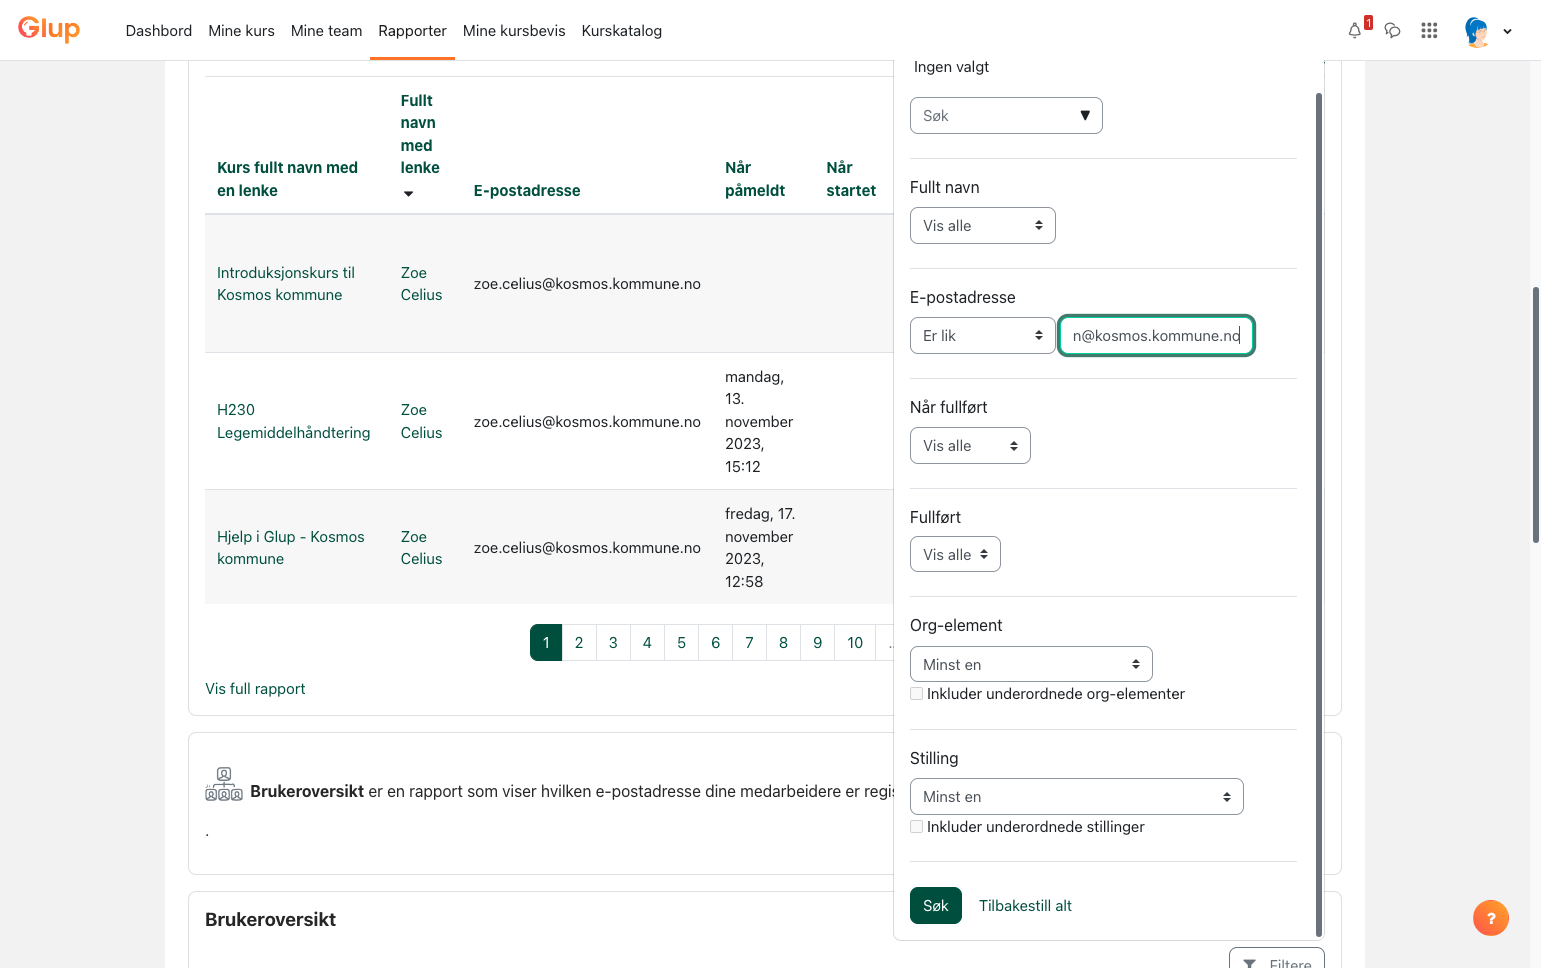
Task: Open the apps grid menu
Action: pos(1429,30)
